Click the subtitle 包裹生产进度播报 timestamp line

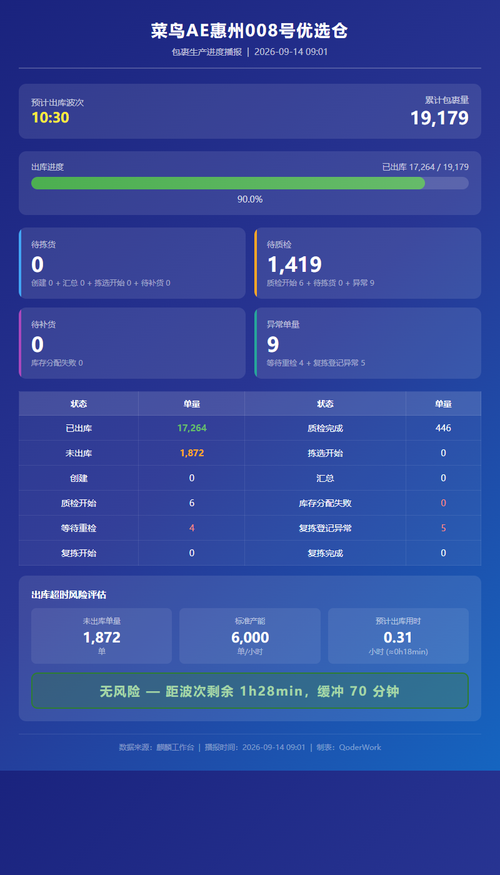249,52
